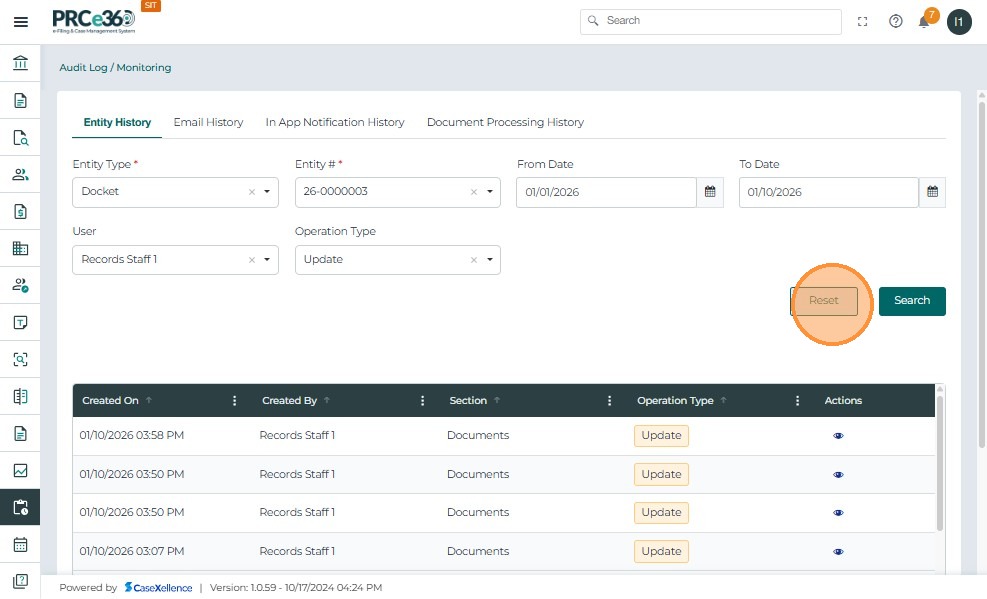Screen dimensions: 987x599
Task: View details of 03:07 PM log entry
Action: pos(838,551)
